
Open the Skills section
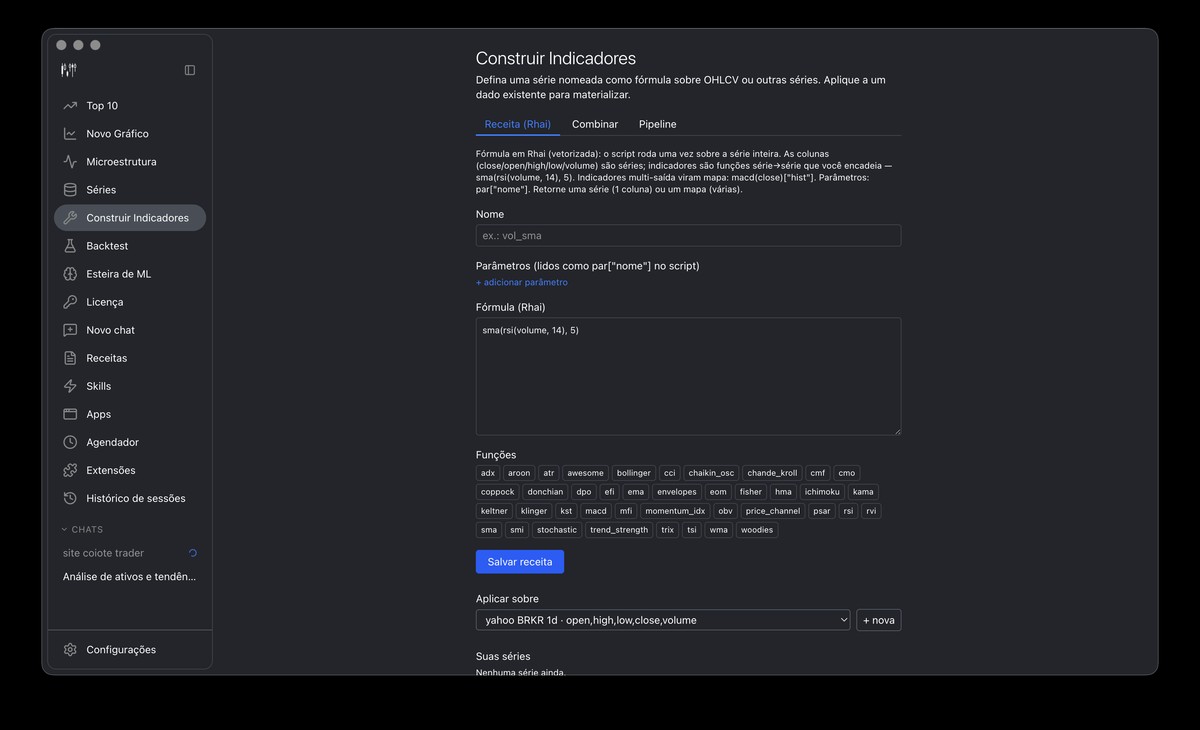[x=130, y=386]
